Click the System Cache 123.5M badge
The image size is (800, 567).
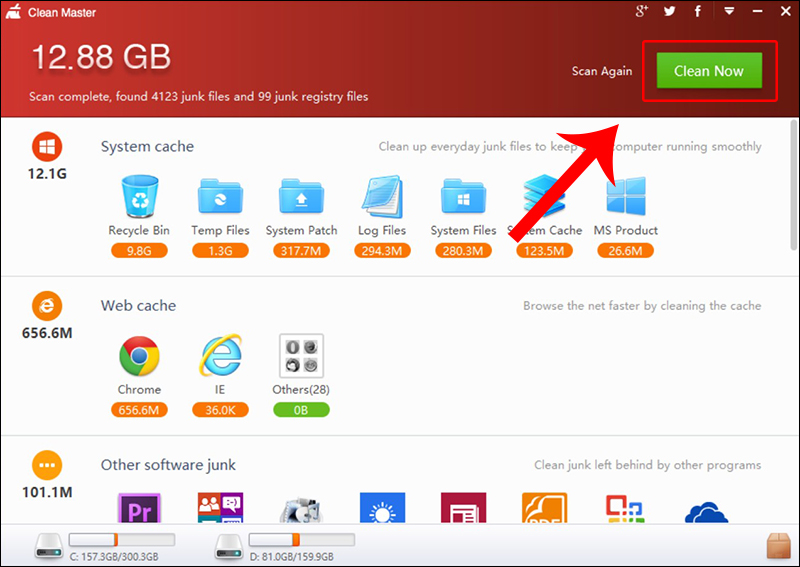pyautogui.click(x=544, y=251)
